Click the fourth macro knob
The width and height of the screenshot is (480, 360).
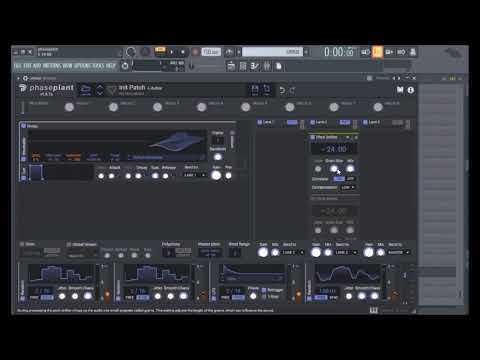coord(201,107)
